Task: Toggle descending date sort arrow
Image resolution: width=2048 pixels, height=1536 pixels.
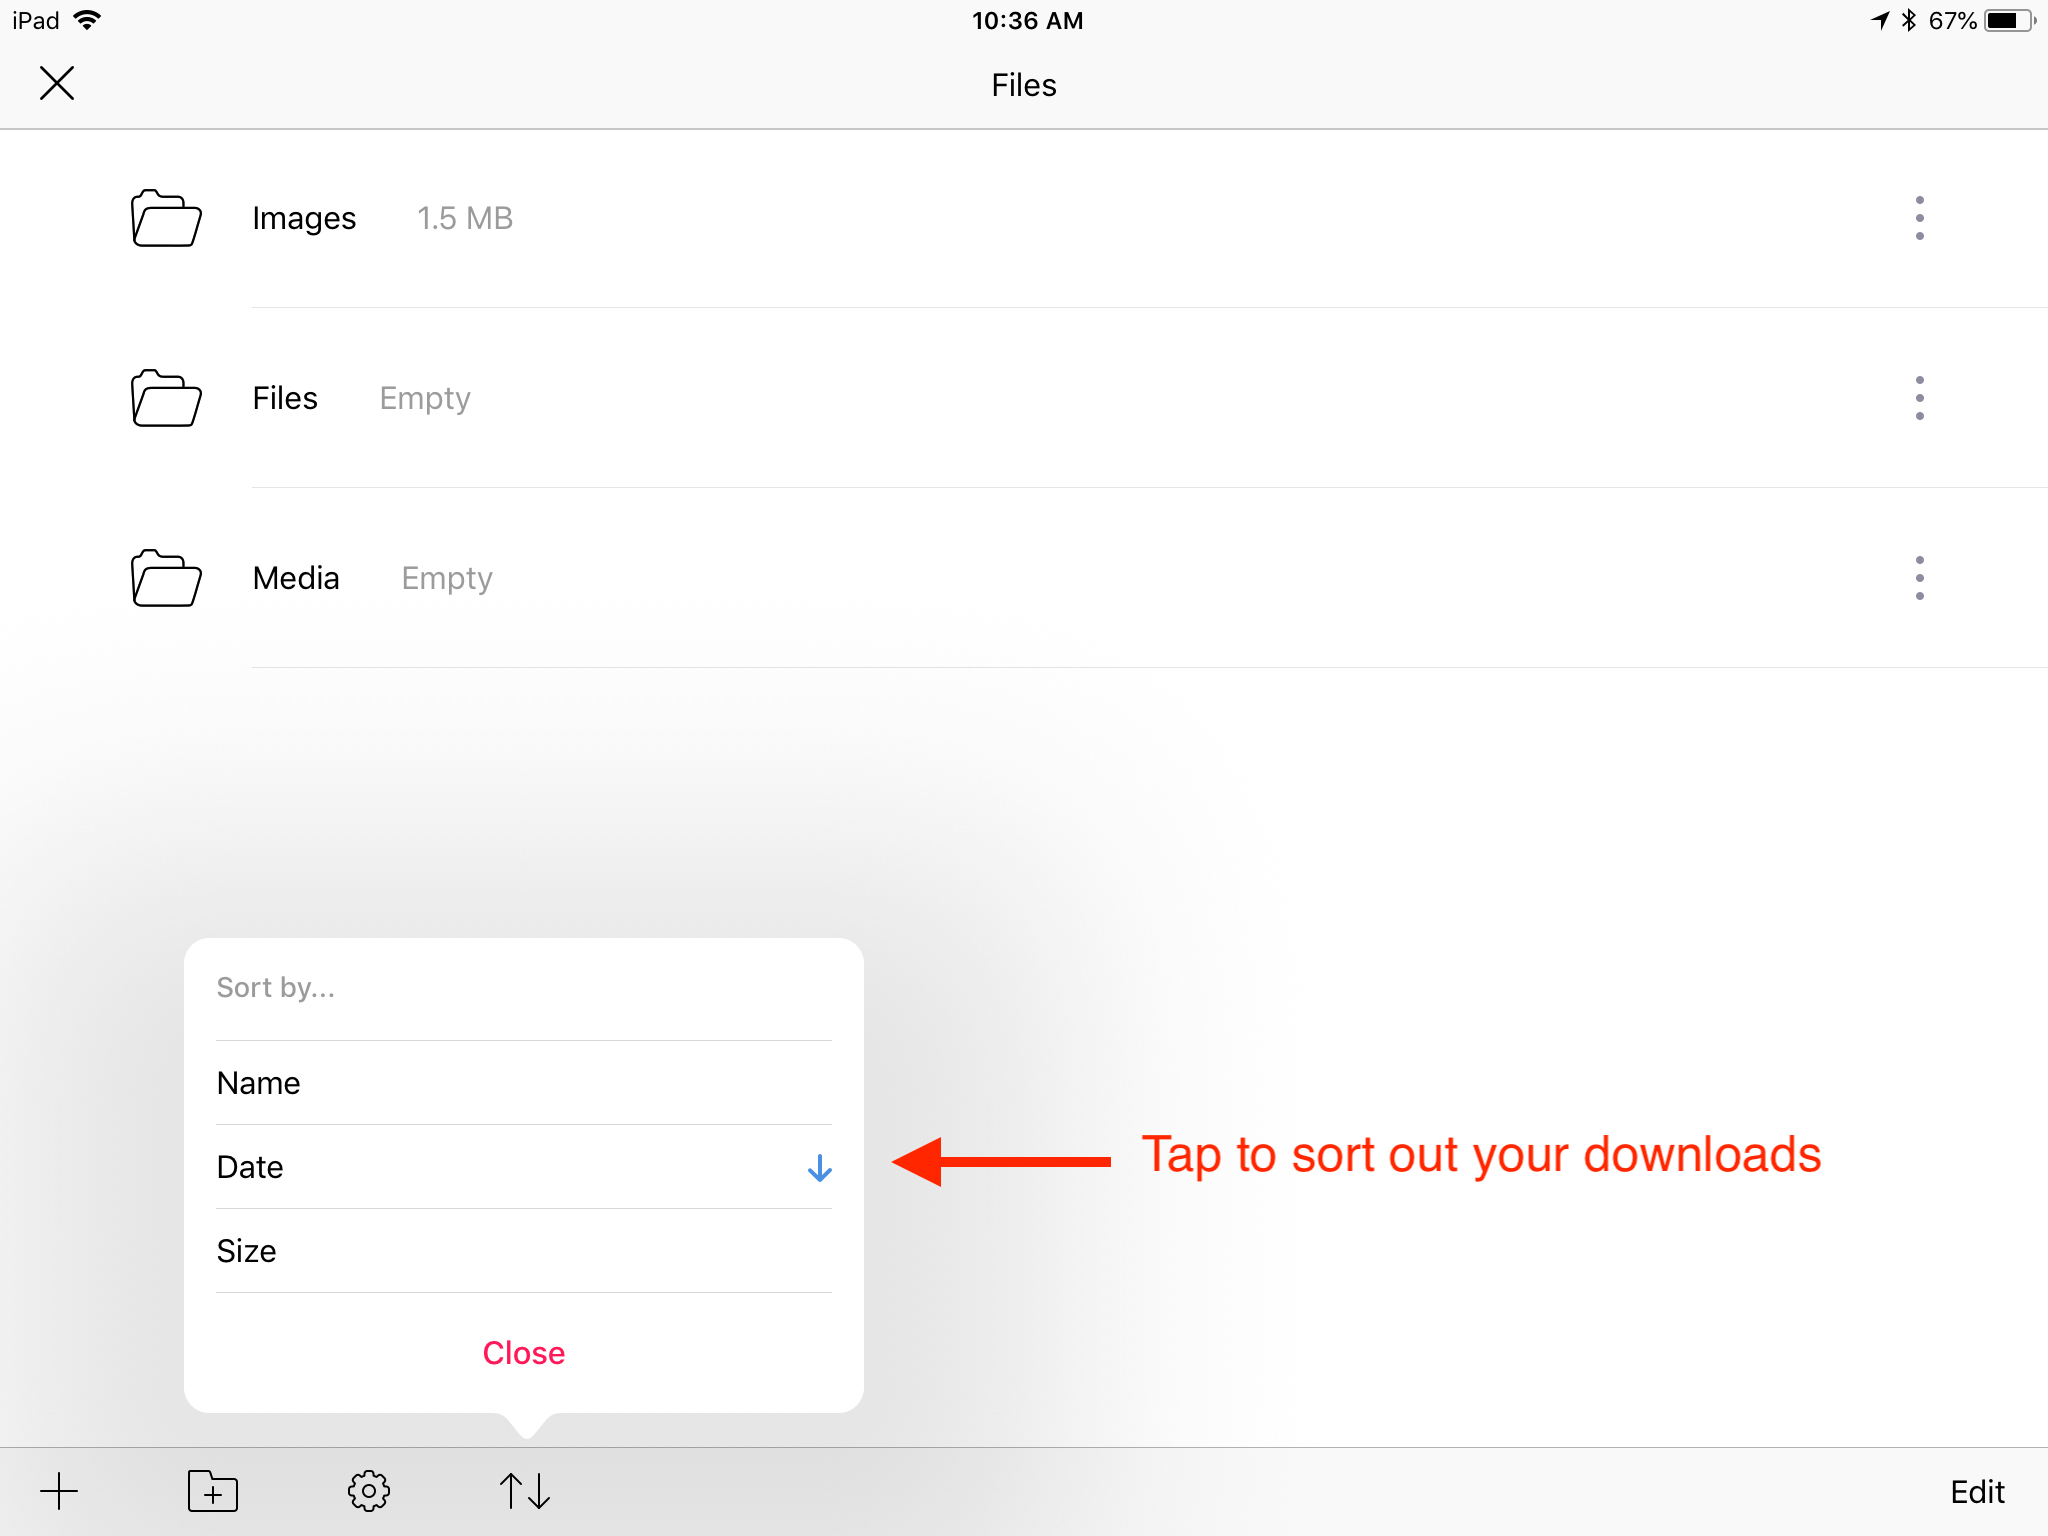Action: point(819,1168)
